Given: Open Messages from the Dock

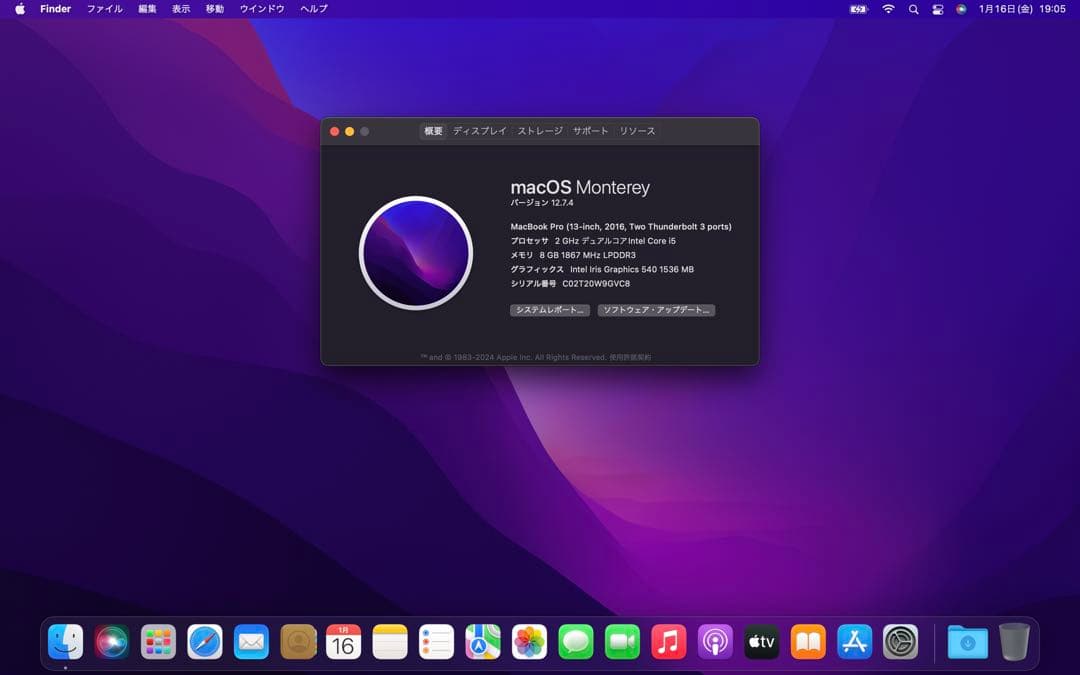Looking at the screenshot, I should [575, 642].
